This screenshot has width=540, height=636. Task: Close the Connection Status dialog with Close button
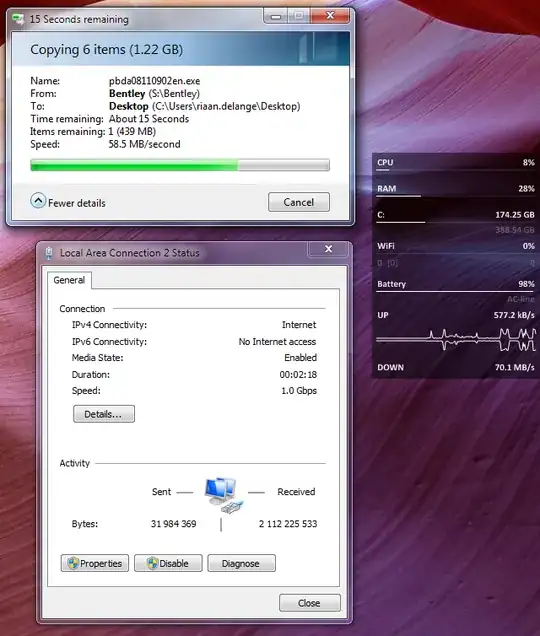310,603
